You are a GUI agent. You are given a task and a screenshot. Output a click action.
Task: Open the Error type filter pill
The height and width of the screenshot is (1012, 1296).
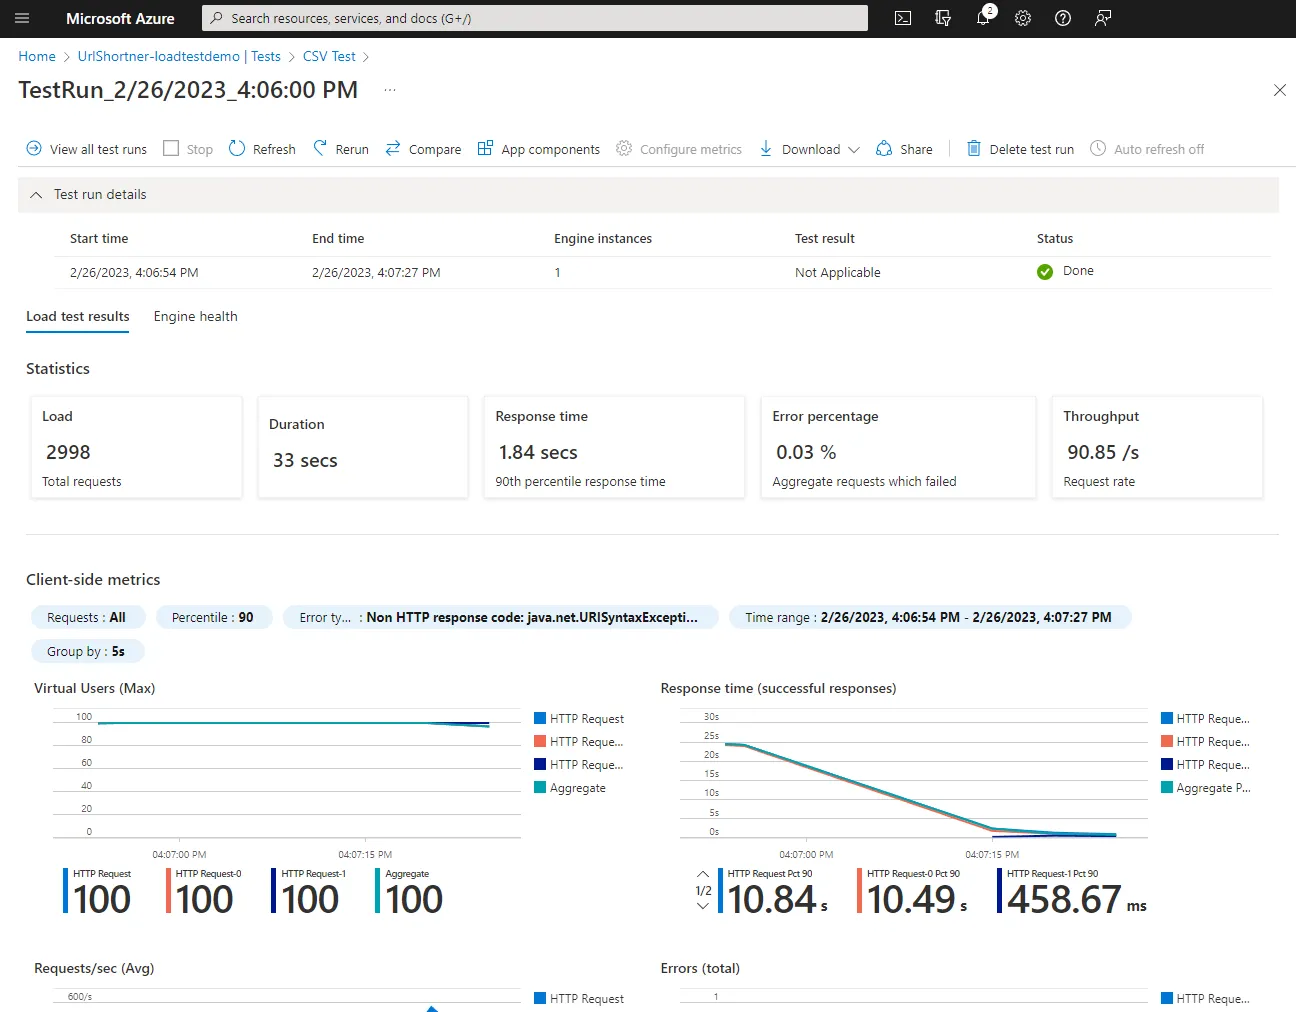(500, 617)
